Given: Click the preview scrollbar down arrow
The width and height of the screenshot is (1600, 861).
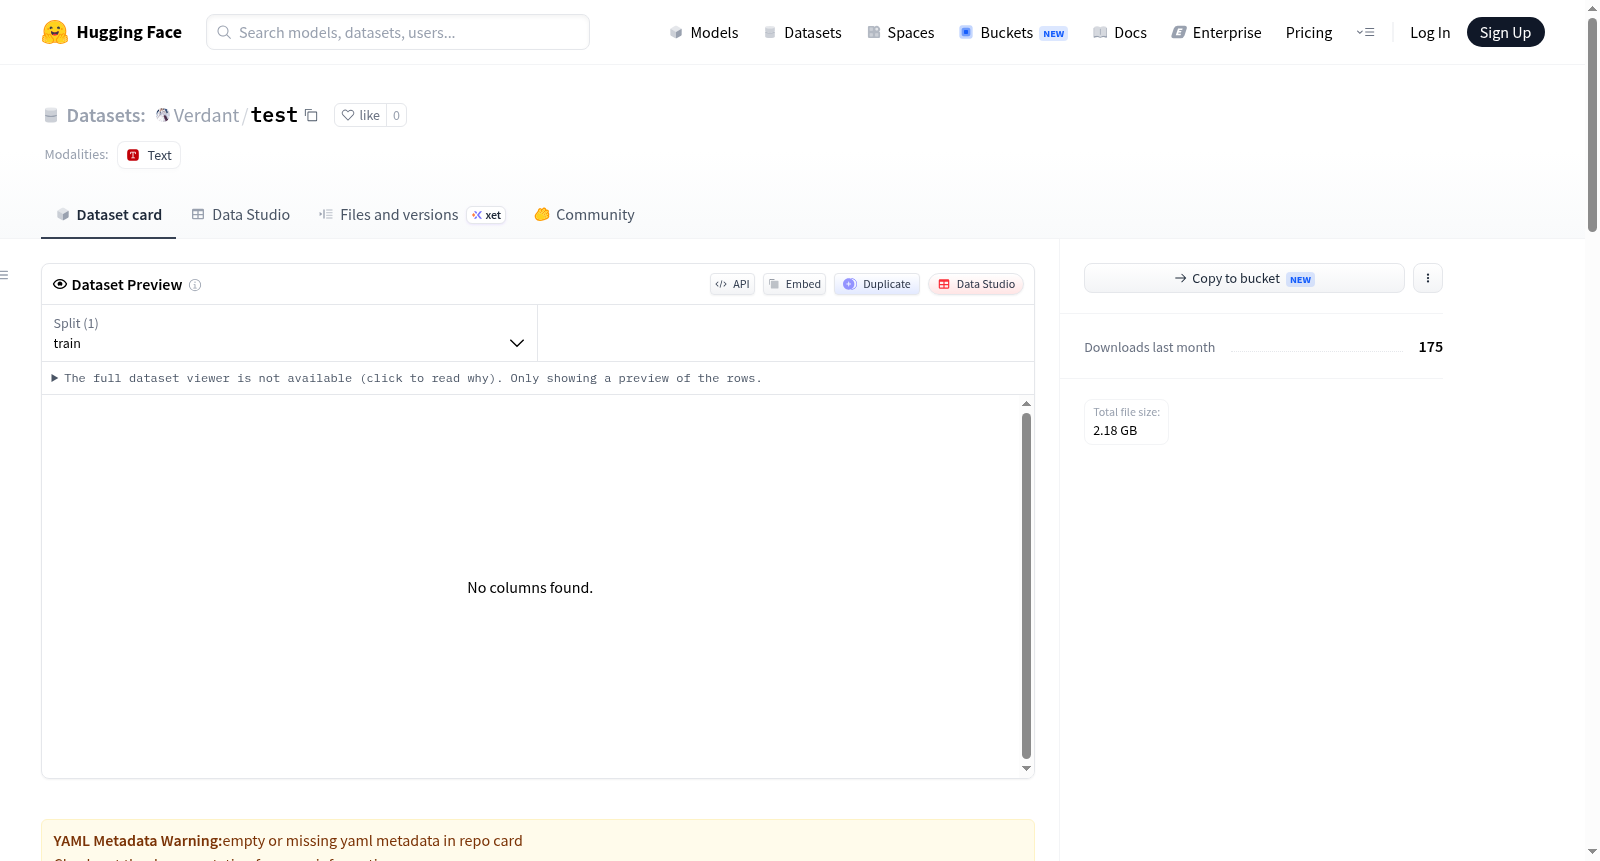Looking at the screenshot, I should click(x=1026, y=769).
